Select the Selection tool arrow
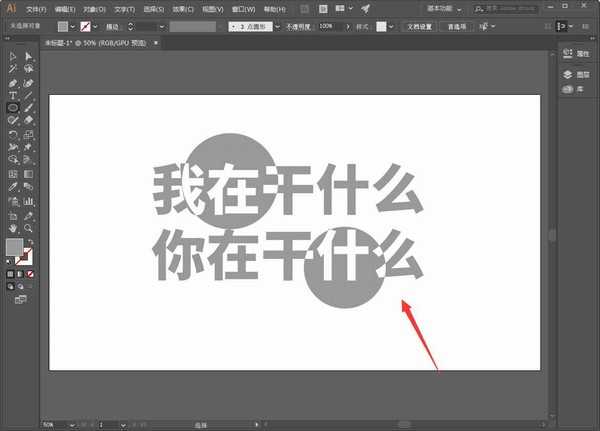 click(13, 57)
